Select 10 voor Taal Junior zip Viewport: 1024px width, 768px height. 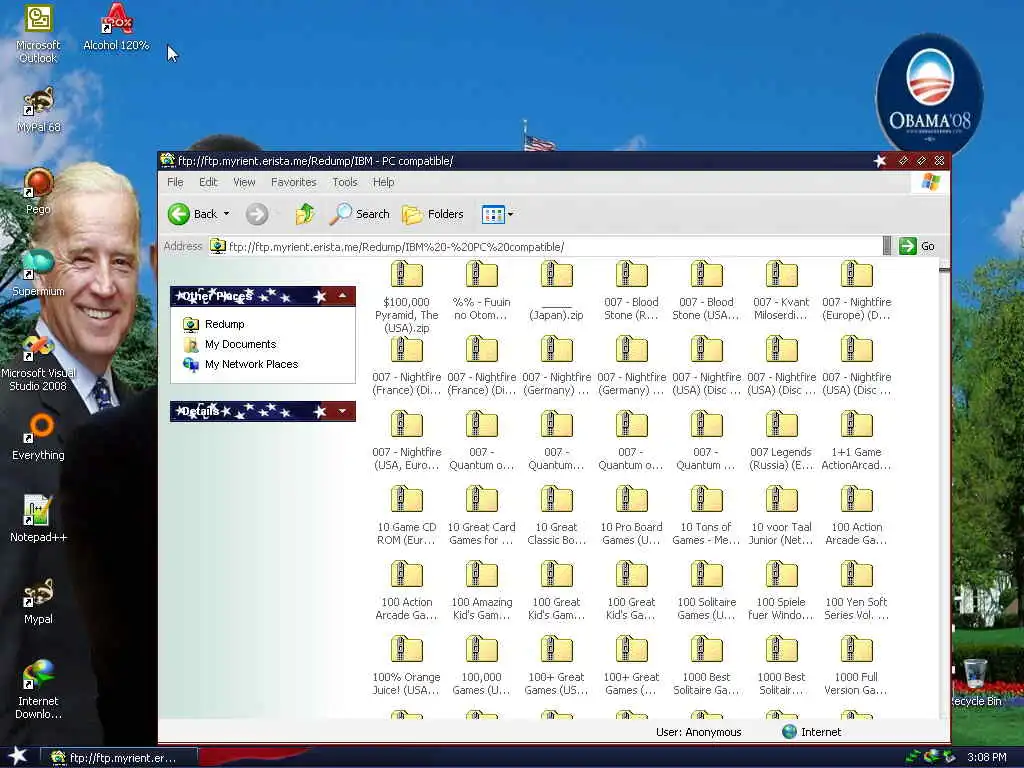click(781, 516)
